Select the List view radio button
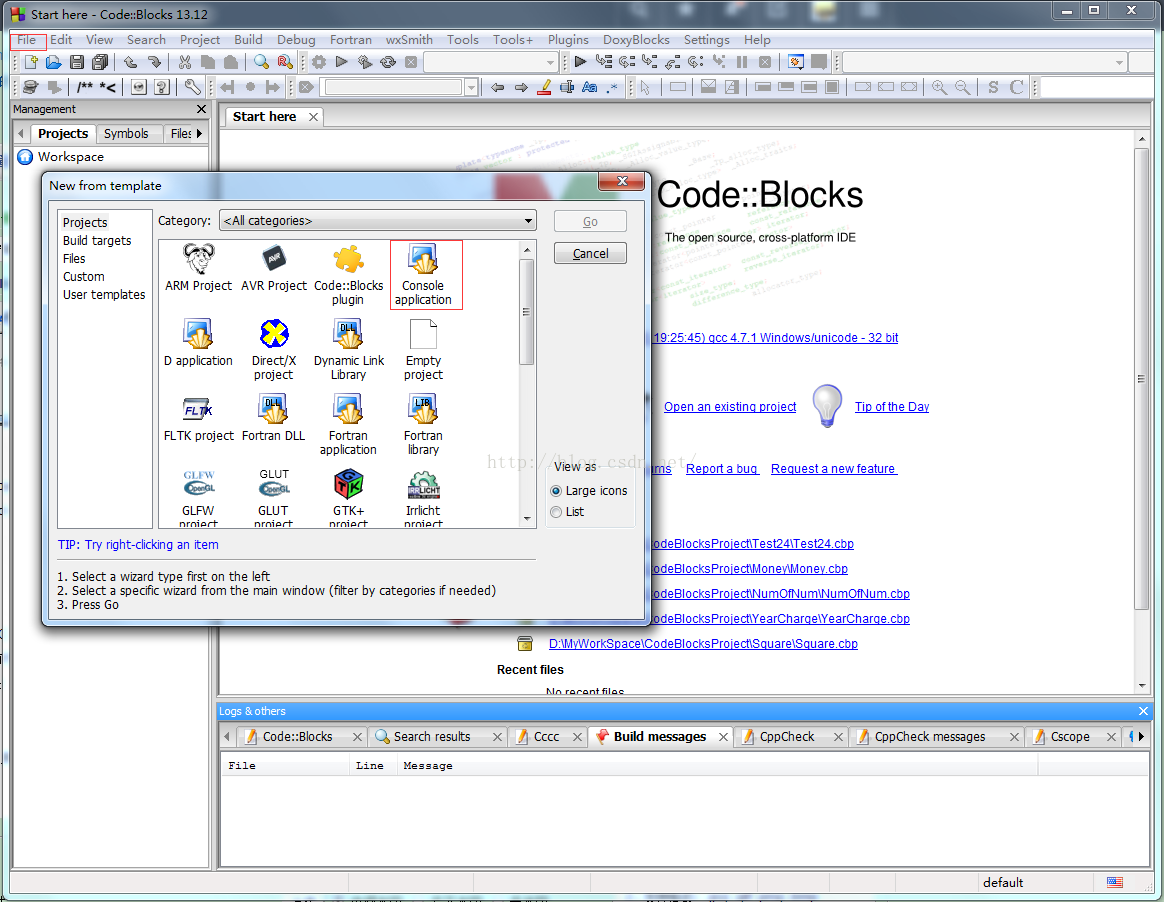Screen dimensions: 1164x902 (x=556, y=512)
